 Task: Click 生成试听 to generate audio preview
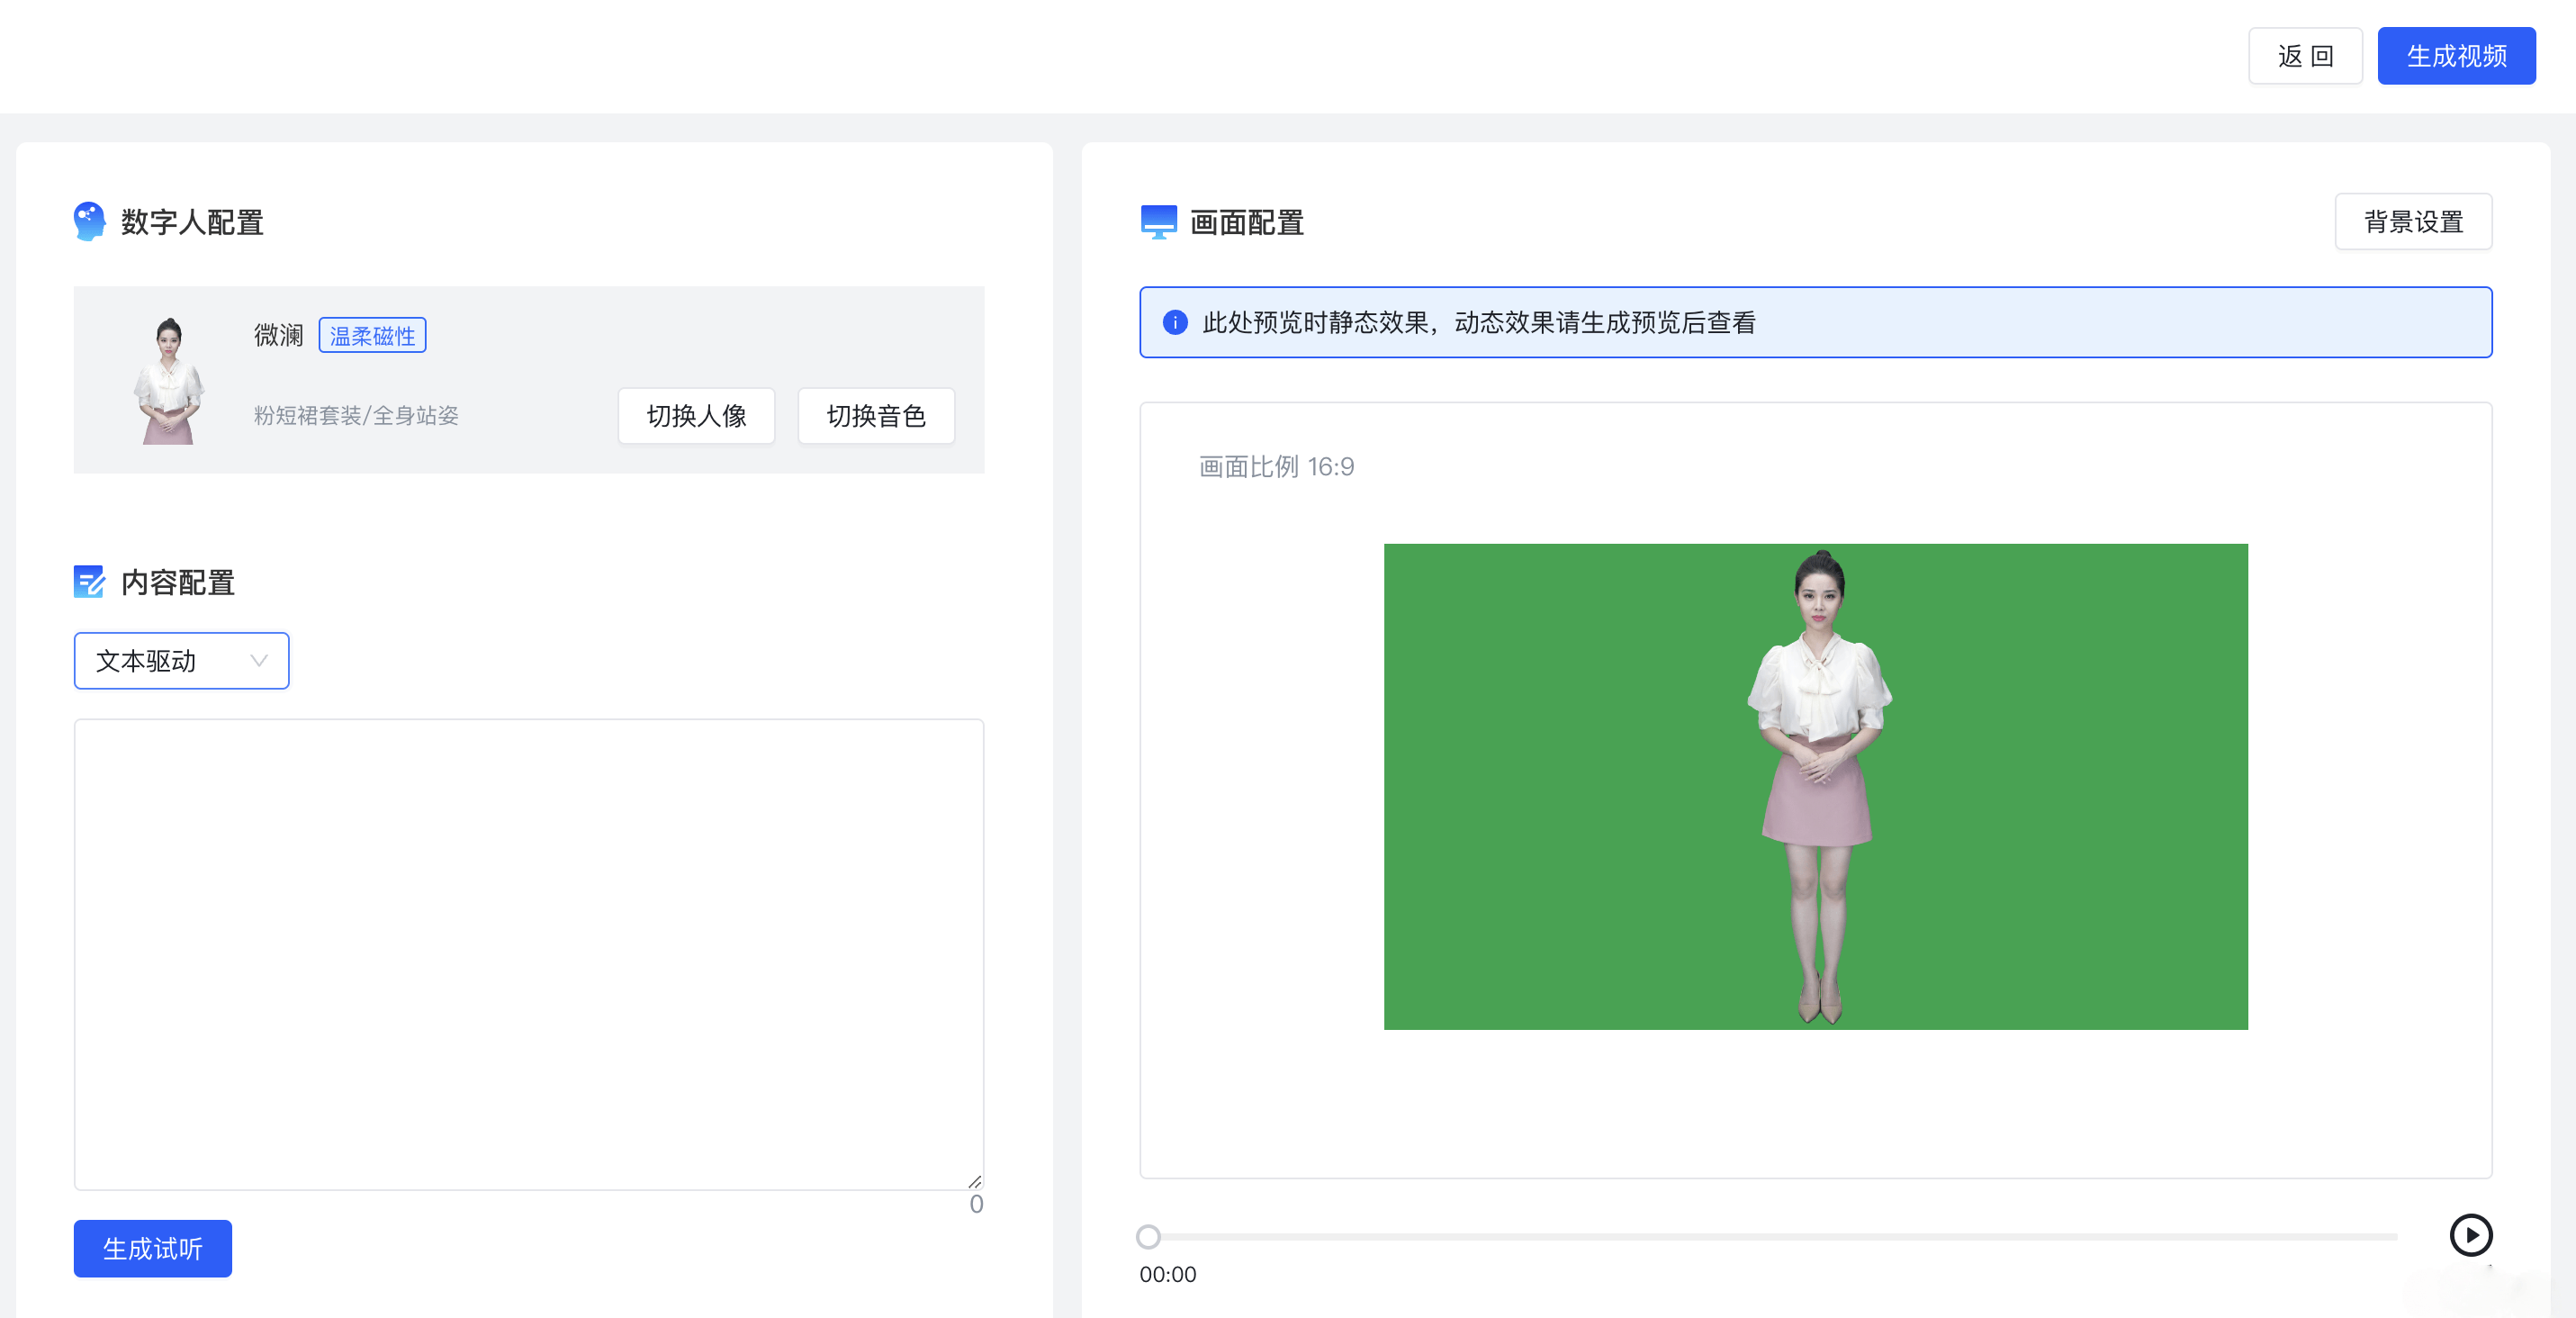pyautogui.click(x=152, y=1248)
